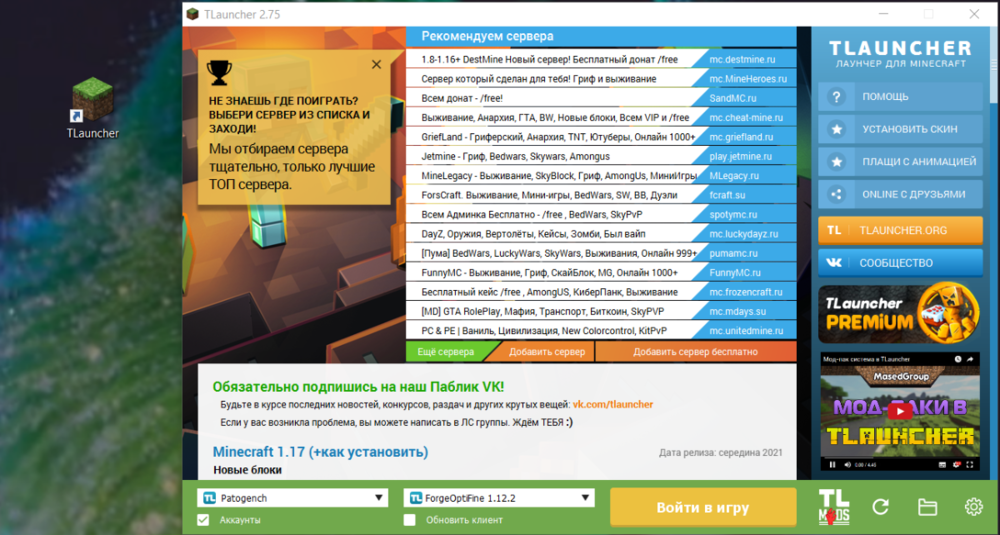
Task: Click the Добавить сервер tab
Action: coord(547,352)
